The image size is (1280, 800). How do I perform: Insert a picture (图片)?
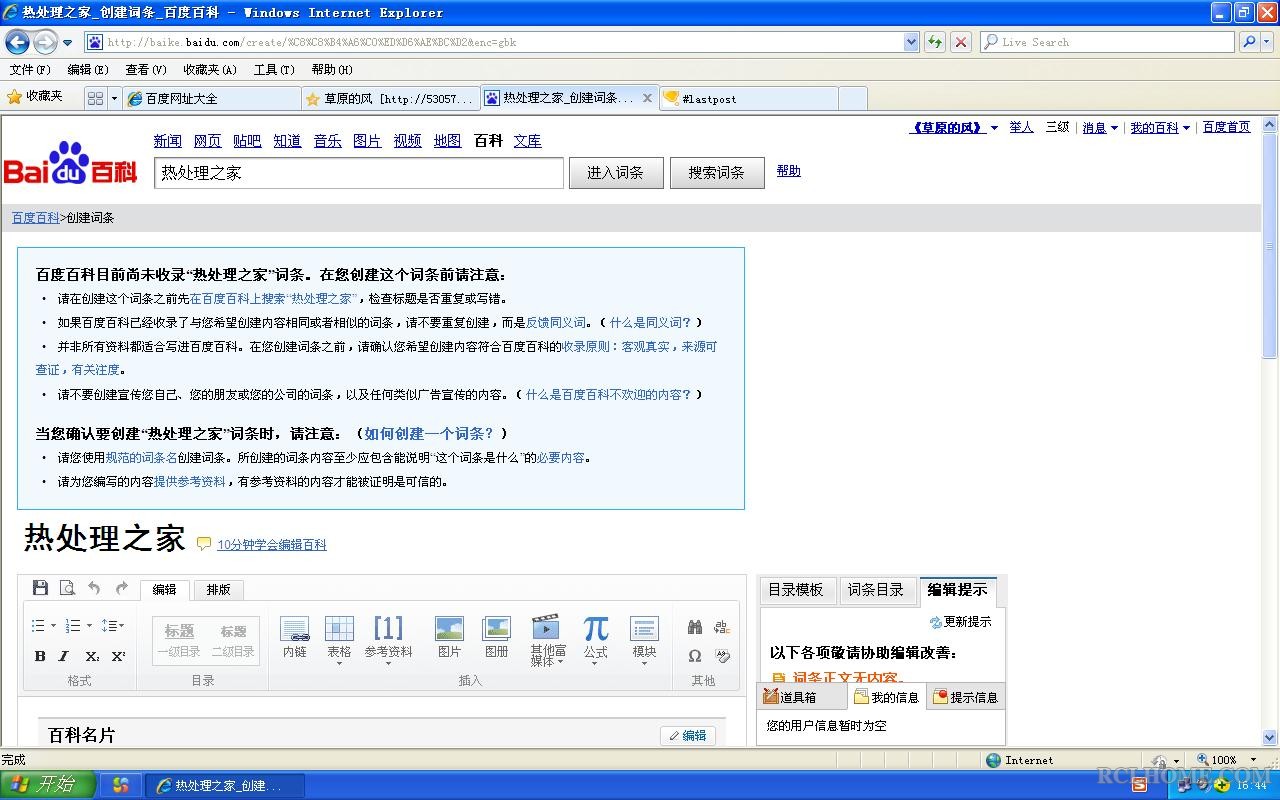449,637
